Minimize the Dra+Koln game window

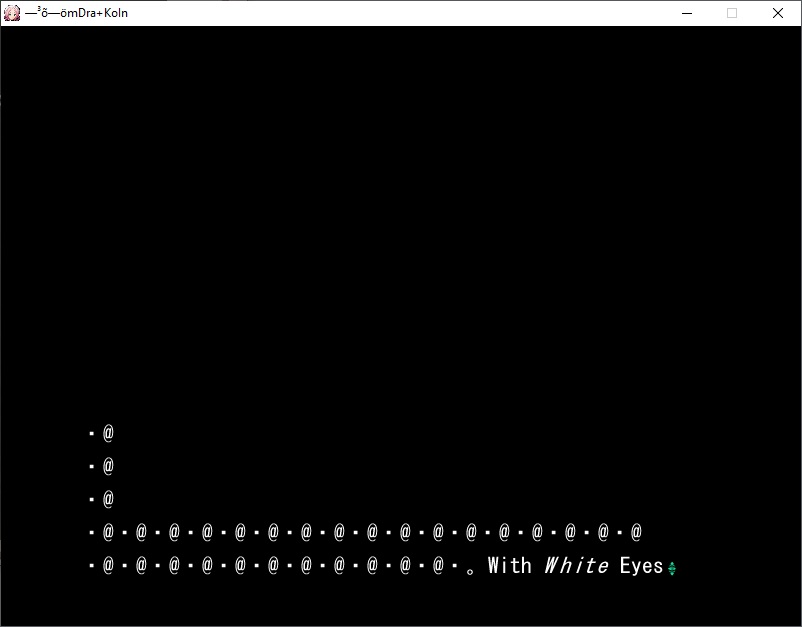687,13
